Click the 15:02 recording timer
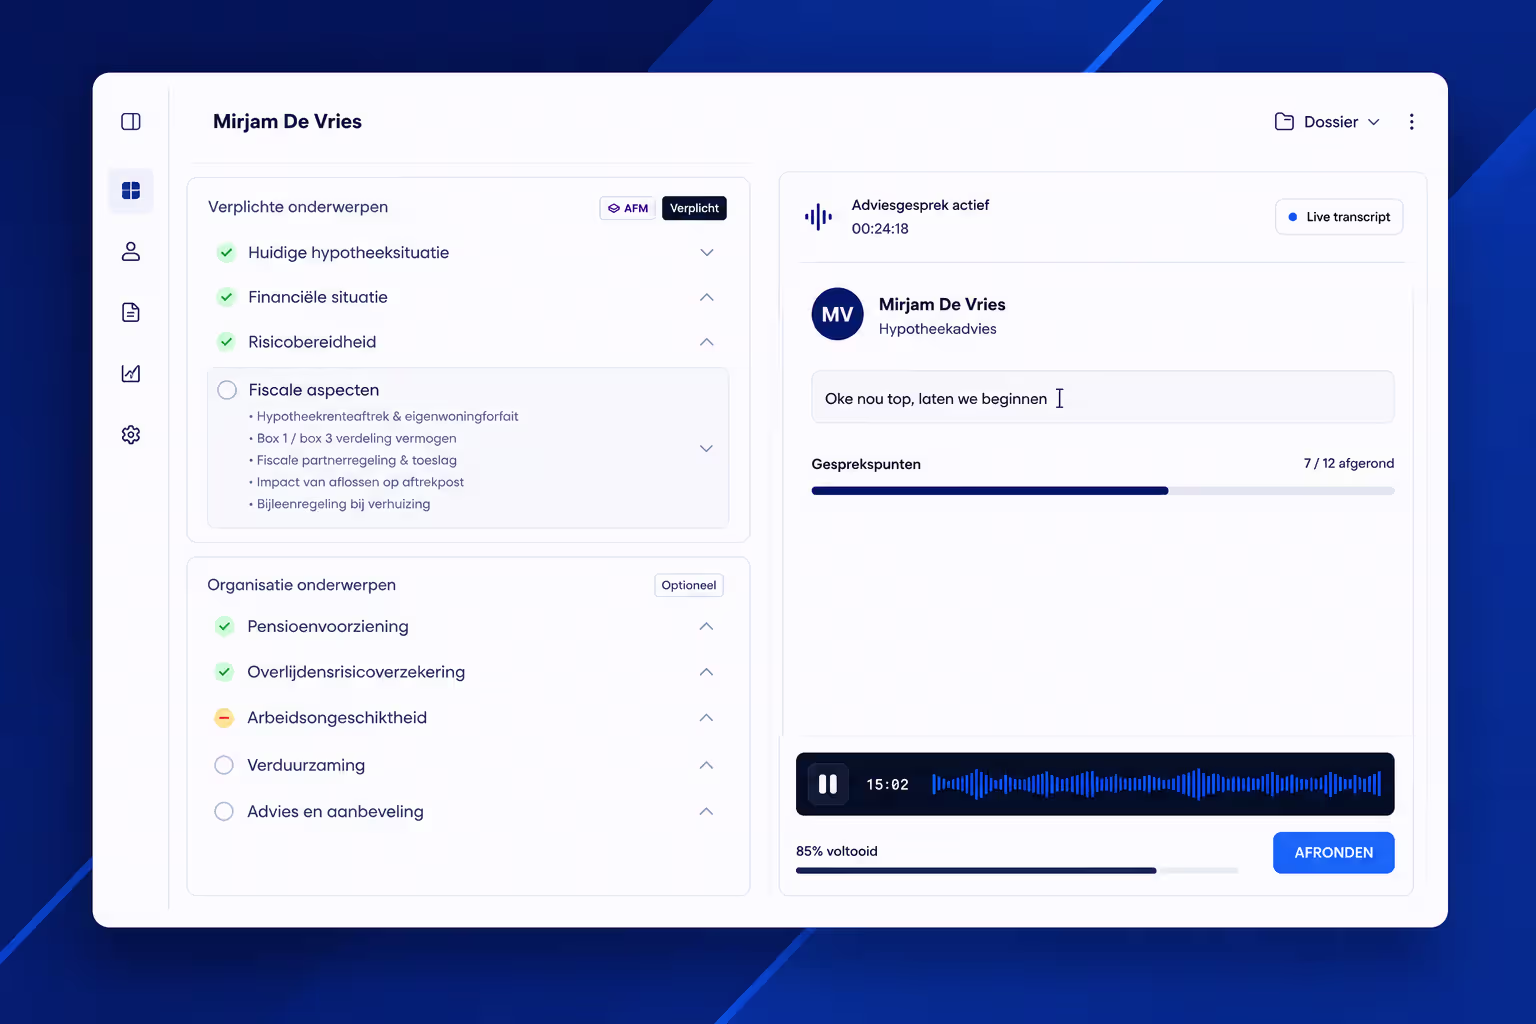 coord(888,785)
